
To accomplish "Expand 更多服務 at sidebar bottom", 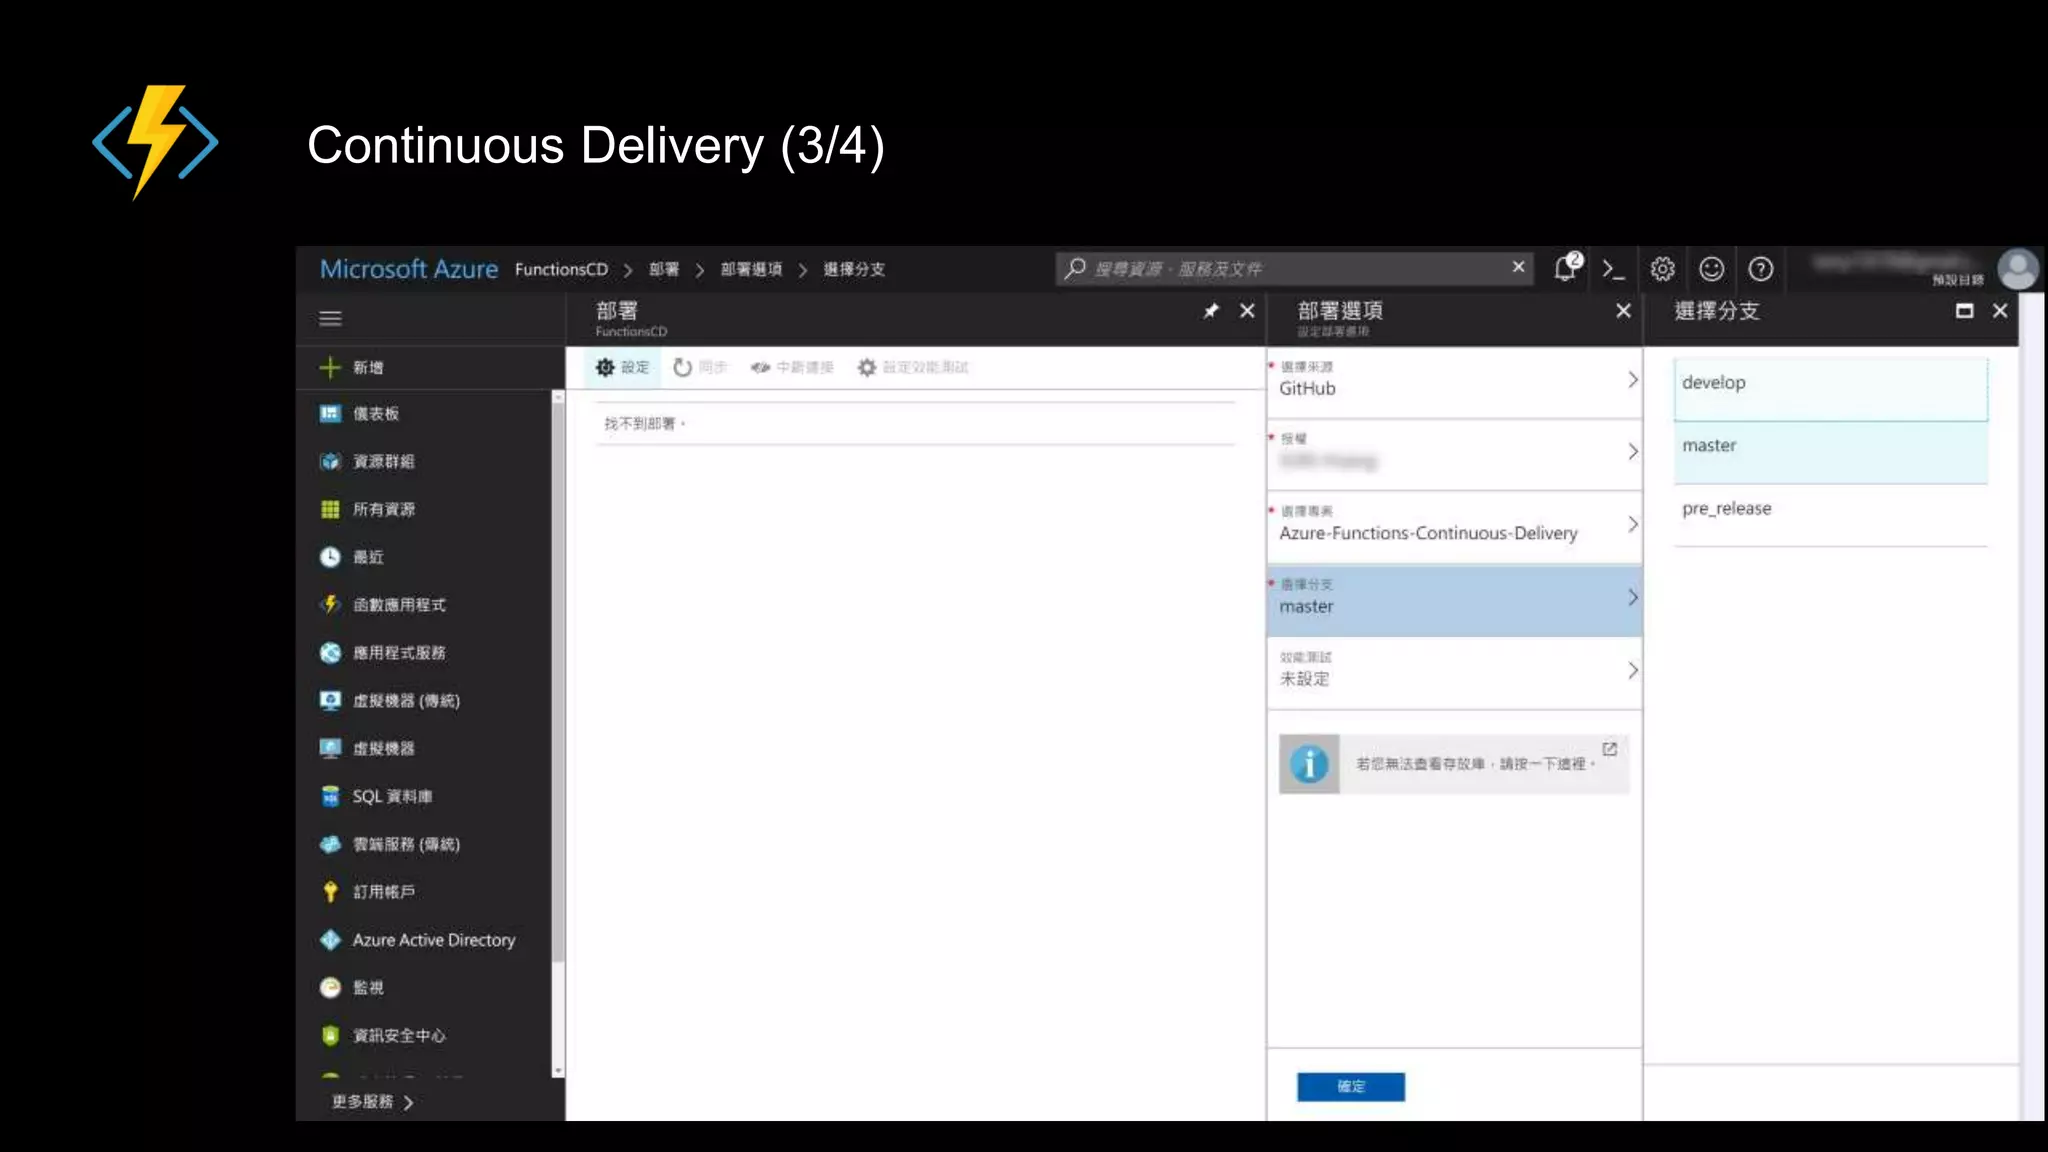I will (373, 1101).
